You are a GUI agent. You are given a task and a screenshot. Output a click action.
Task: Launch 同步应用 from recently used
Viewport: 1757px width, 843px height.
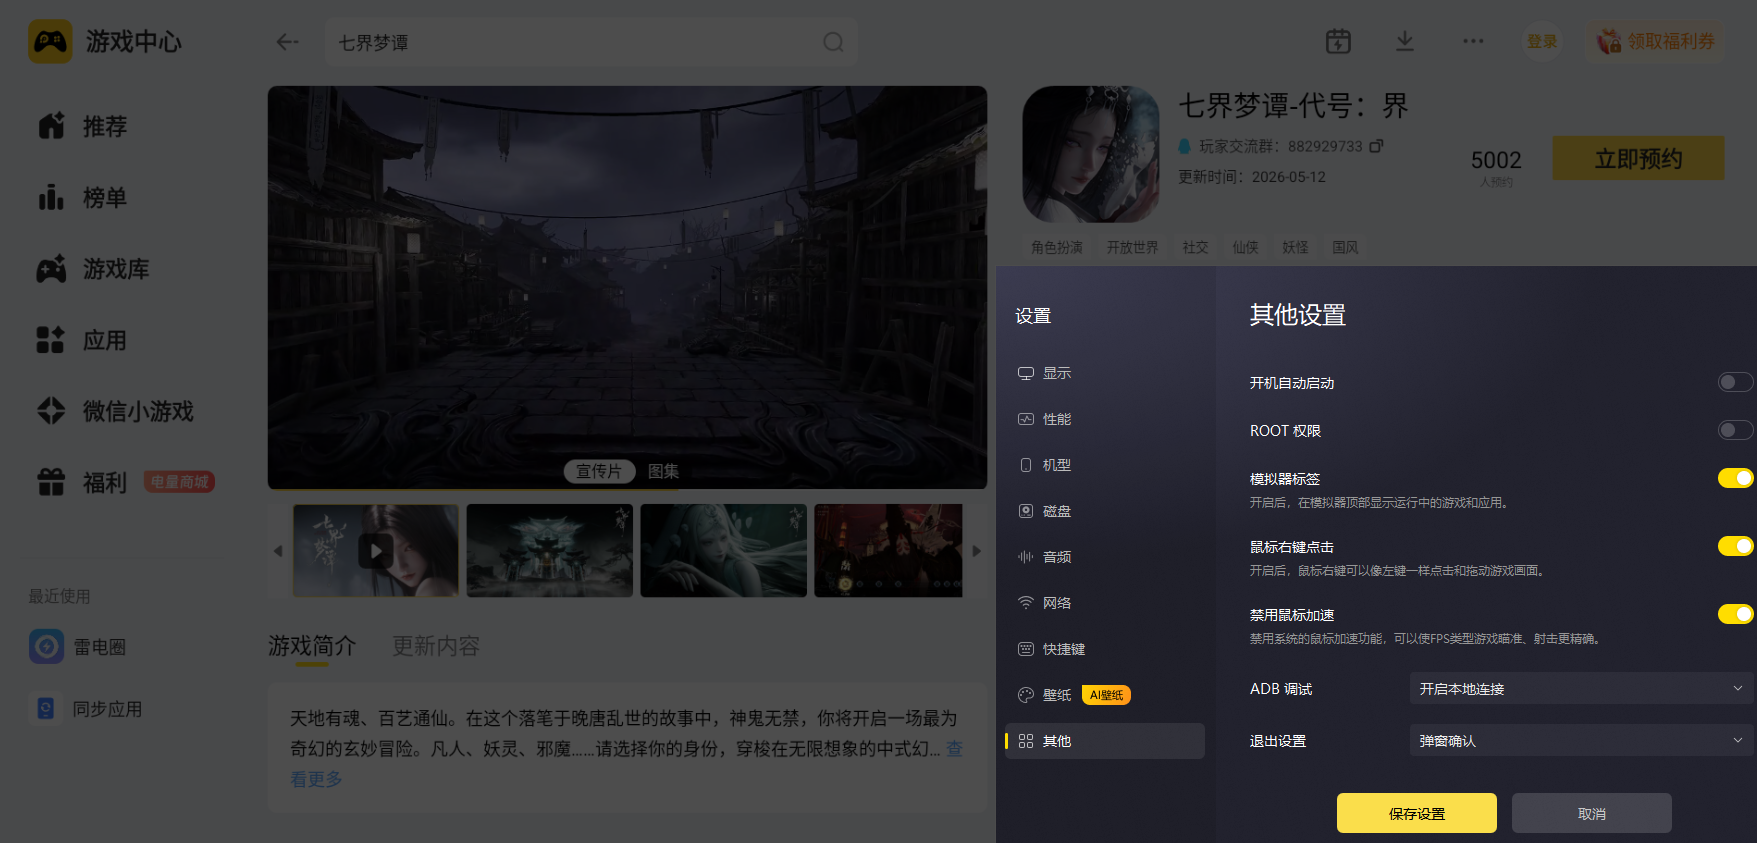coord(86,709)
